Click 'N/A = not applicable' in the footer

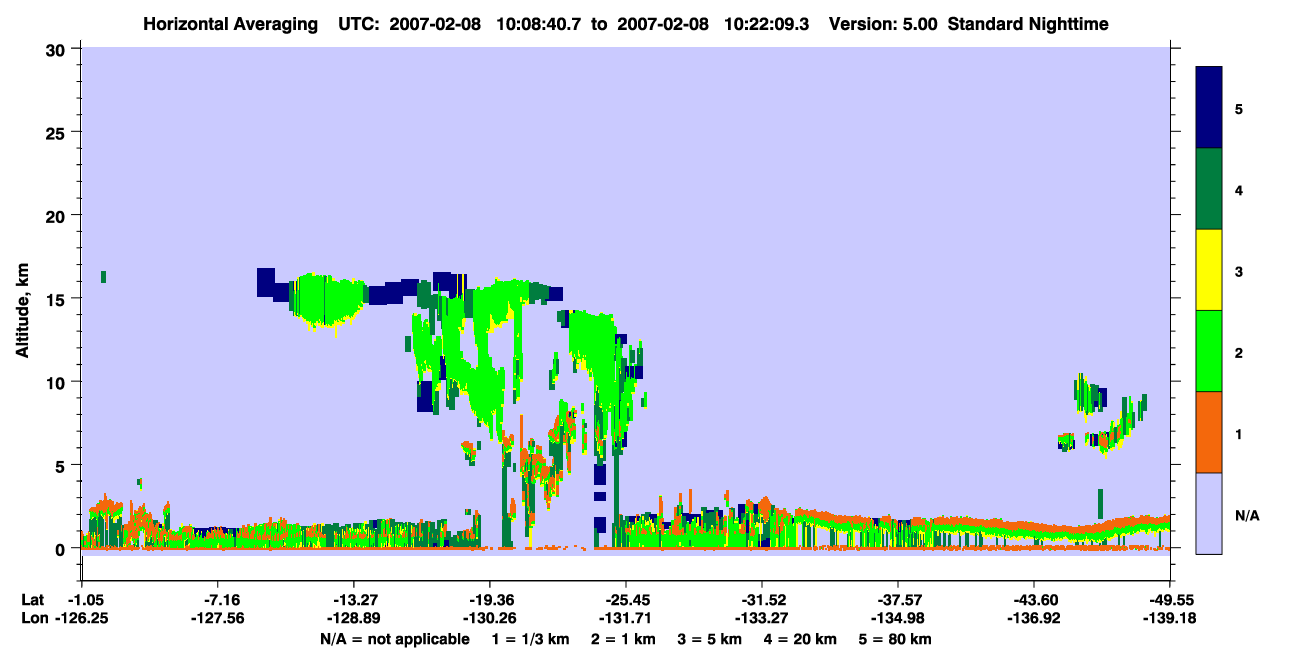[395, 639]
